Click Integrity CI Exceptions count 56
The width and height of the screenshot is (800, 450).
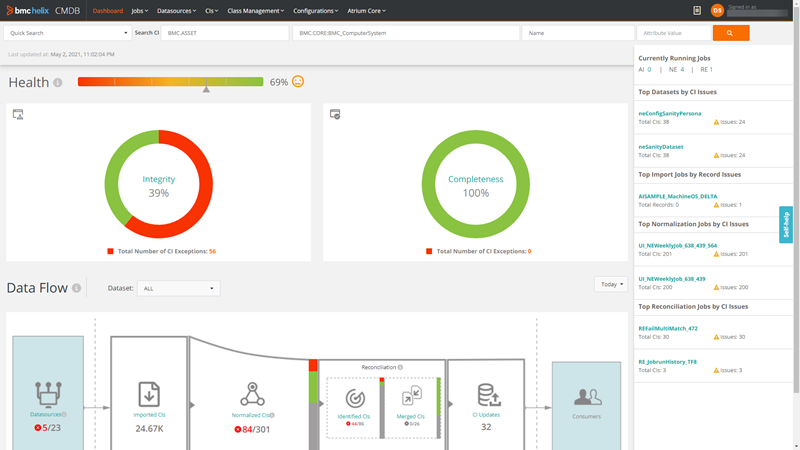[212, 251]
